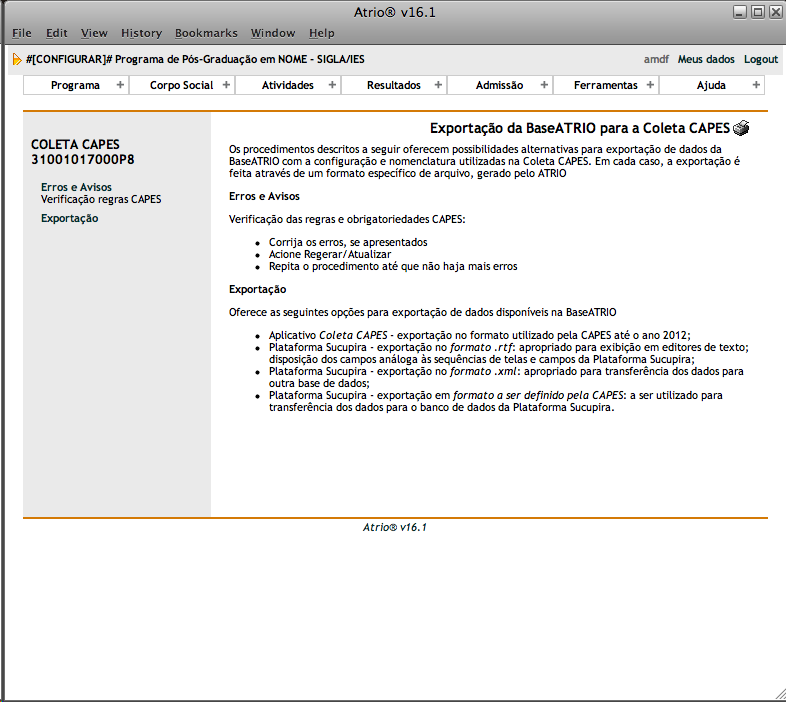The height and width of the screenshot is (702, 786).
Task: Expand the Corpo Social plus sign
Action: point(226,85)
